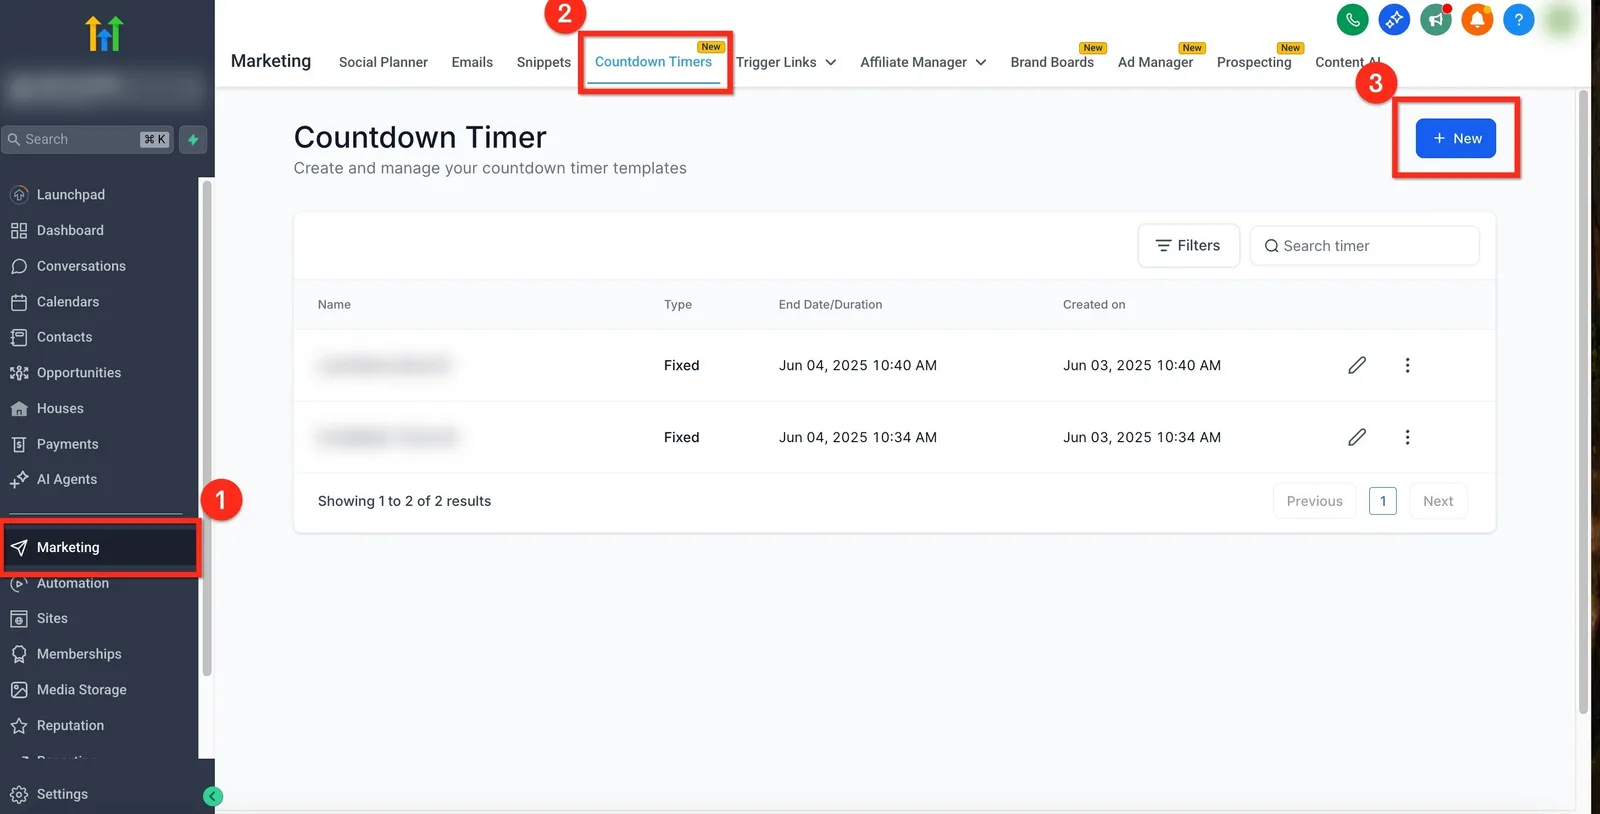Click the Payments sidebar icon

[19, 444]
